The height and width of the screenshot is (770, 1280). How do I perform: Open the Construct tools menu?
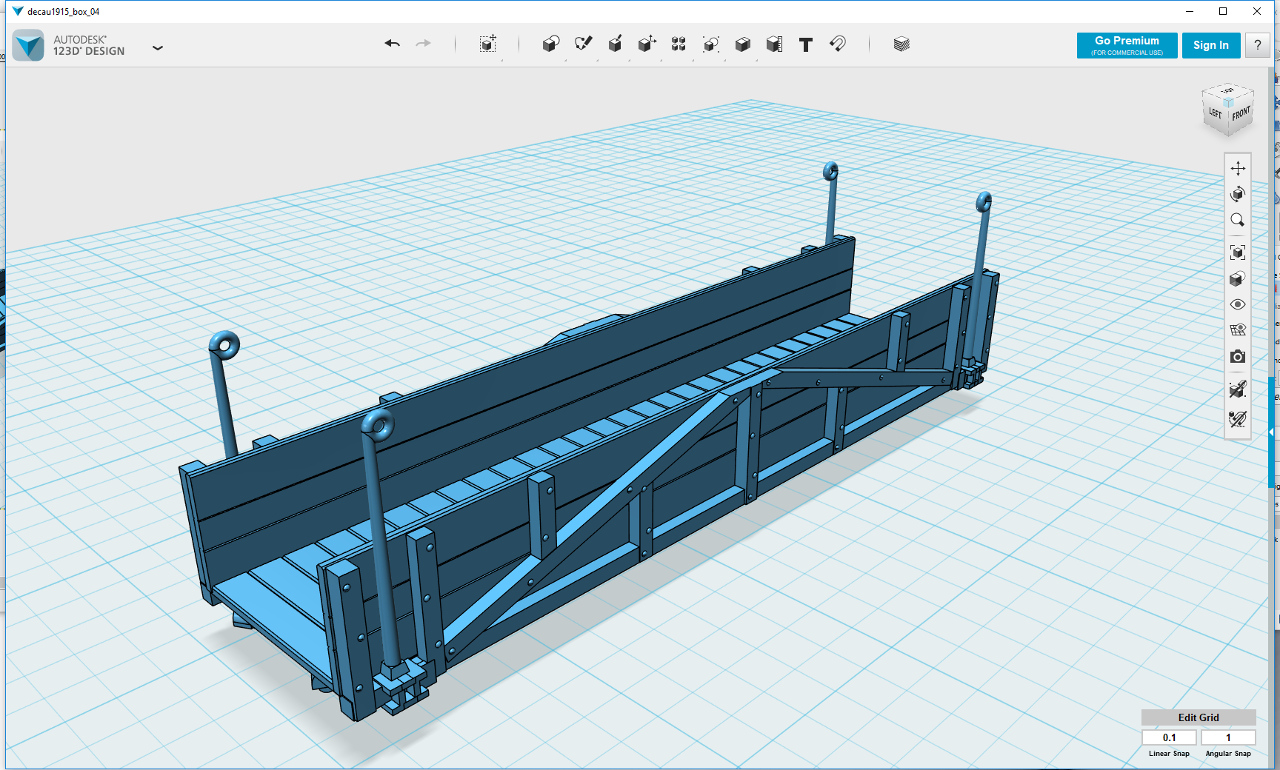(615, 44)
